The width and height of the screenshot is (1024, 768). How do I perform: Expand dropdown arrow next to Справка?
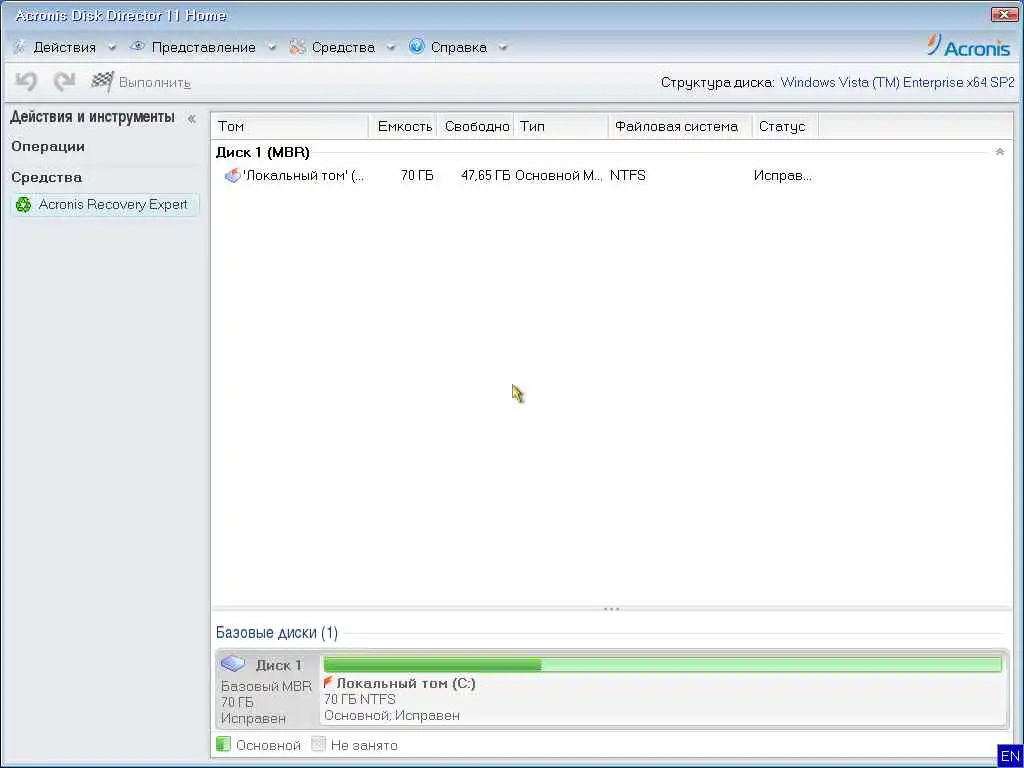pyautogui.click(x=503, y=47)
